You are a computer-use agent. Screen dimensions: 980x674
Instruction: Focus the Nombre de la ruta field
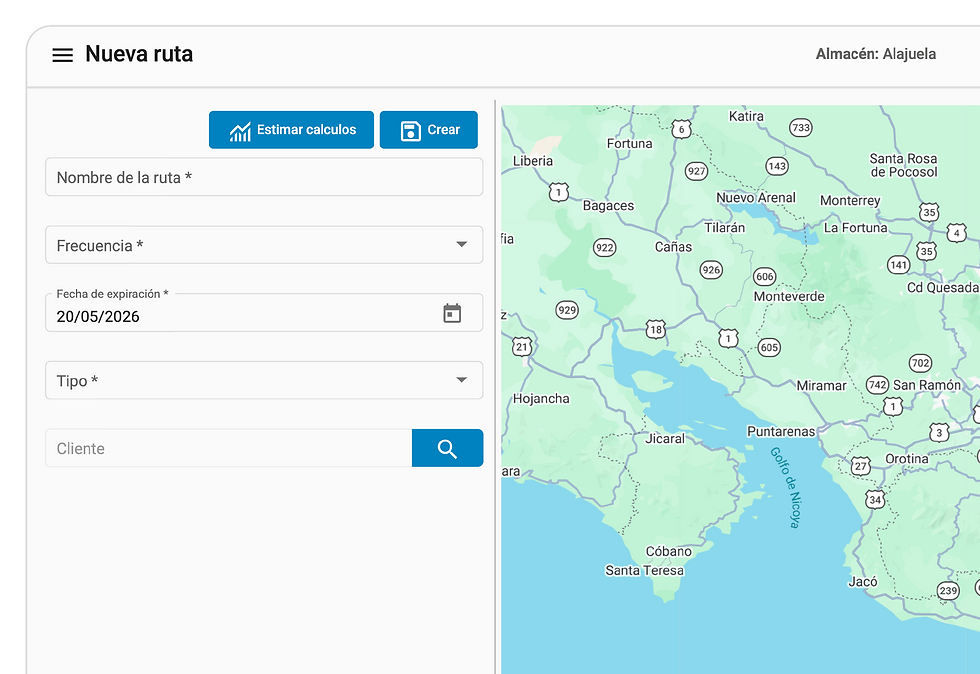point(264,177)
